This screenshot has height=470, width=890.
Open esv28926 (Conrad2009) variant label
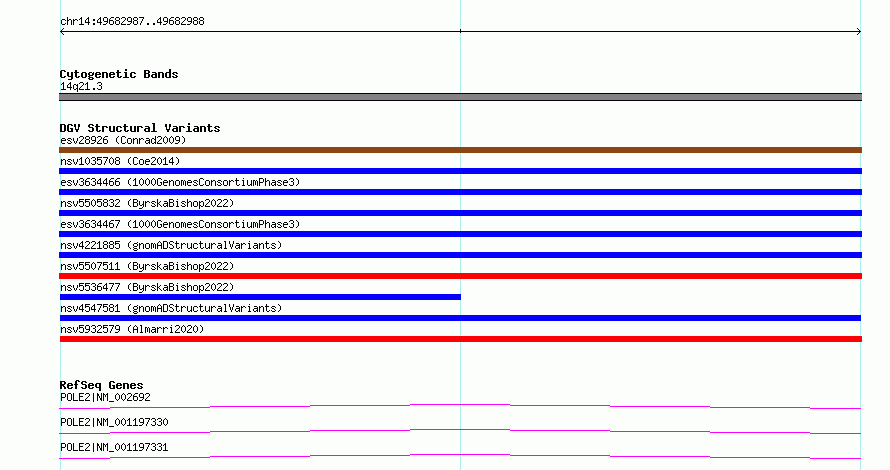click(x=123, y=140)
